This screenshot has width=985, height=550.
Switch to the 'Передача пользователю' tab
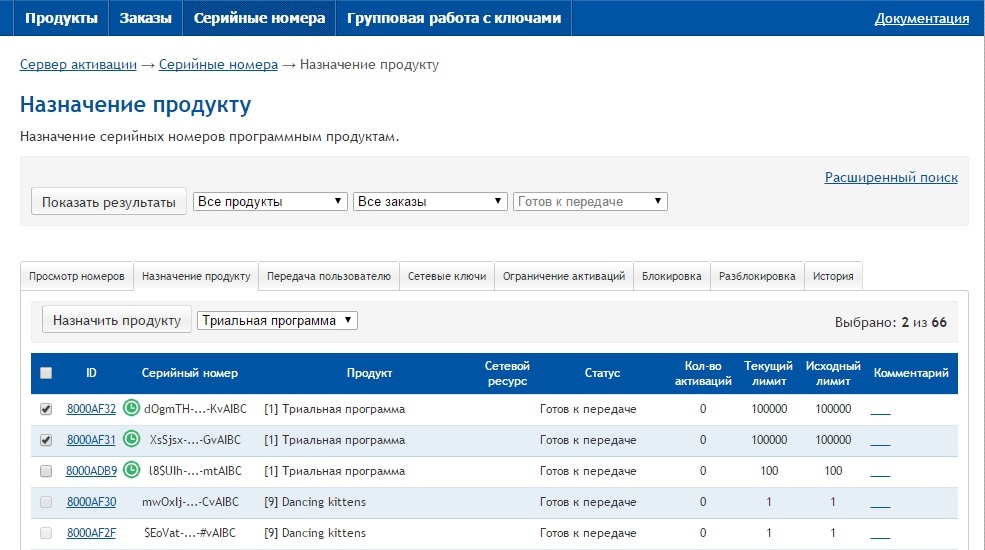click(328, 276)
